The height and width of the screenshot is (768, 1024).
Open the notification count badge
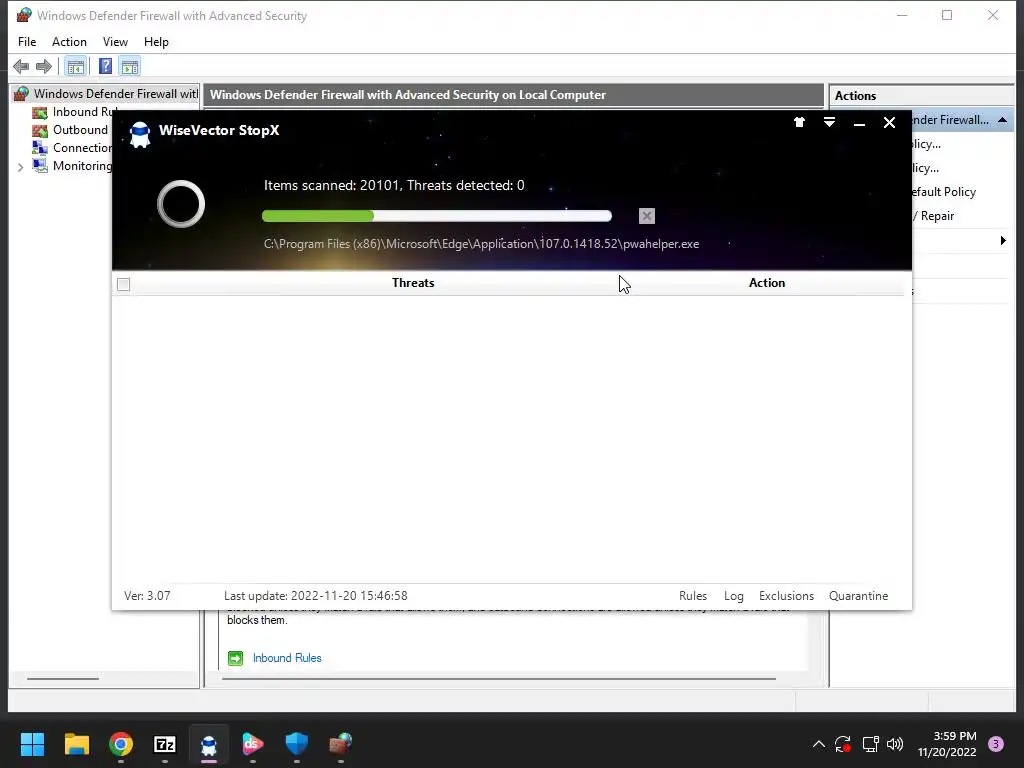996,744
